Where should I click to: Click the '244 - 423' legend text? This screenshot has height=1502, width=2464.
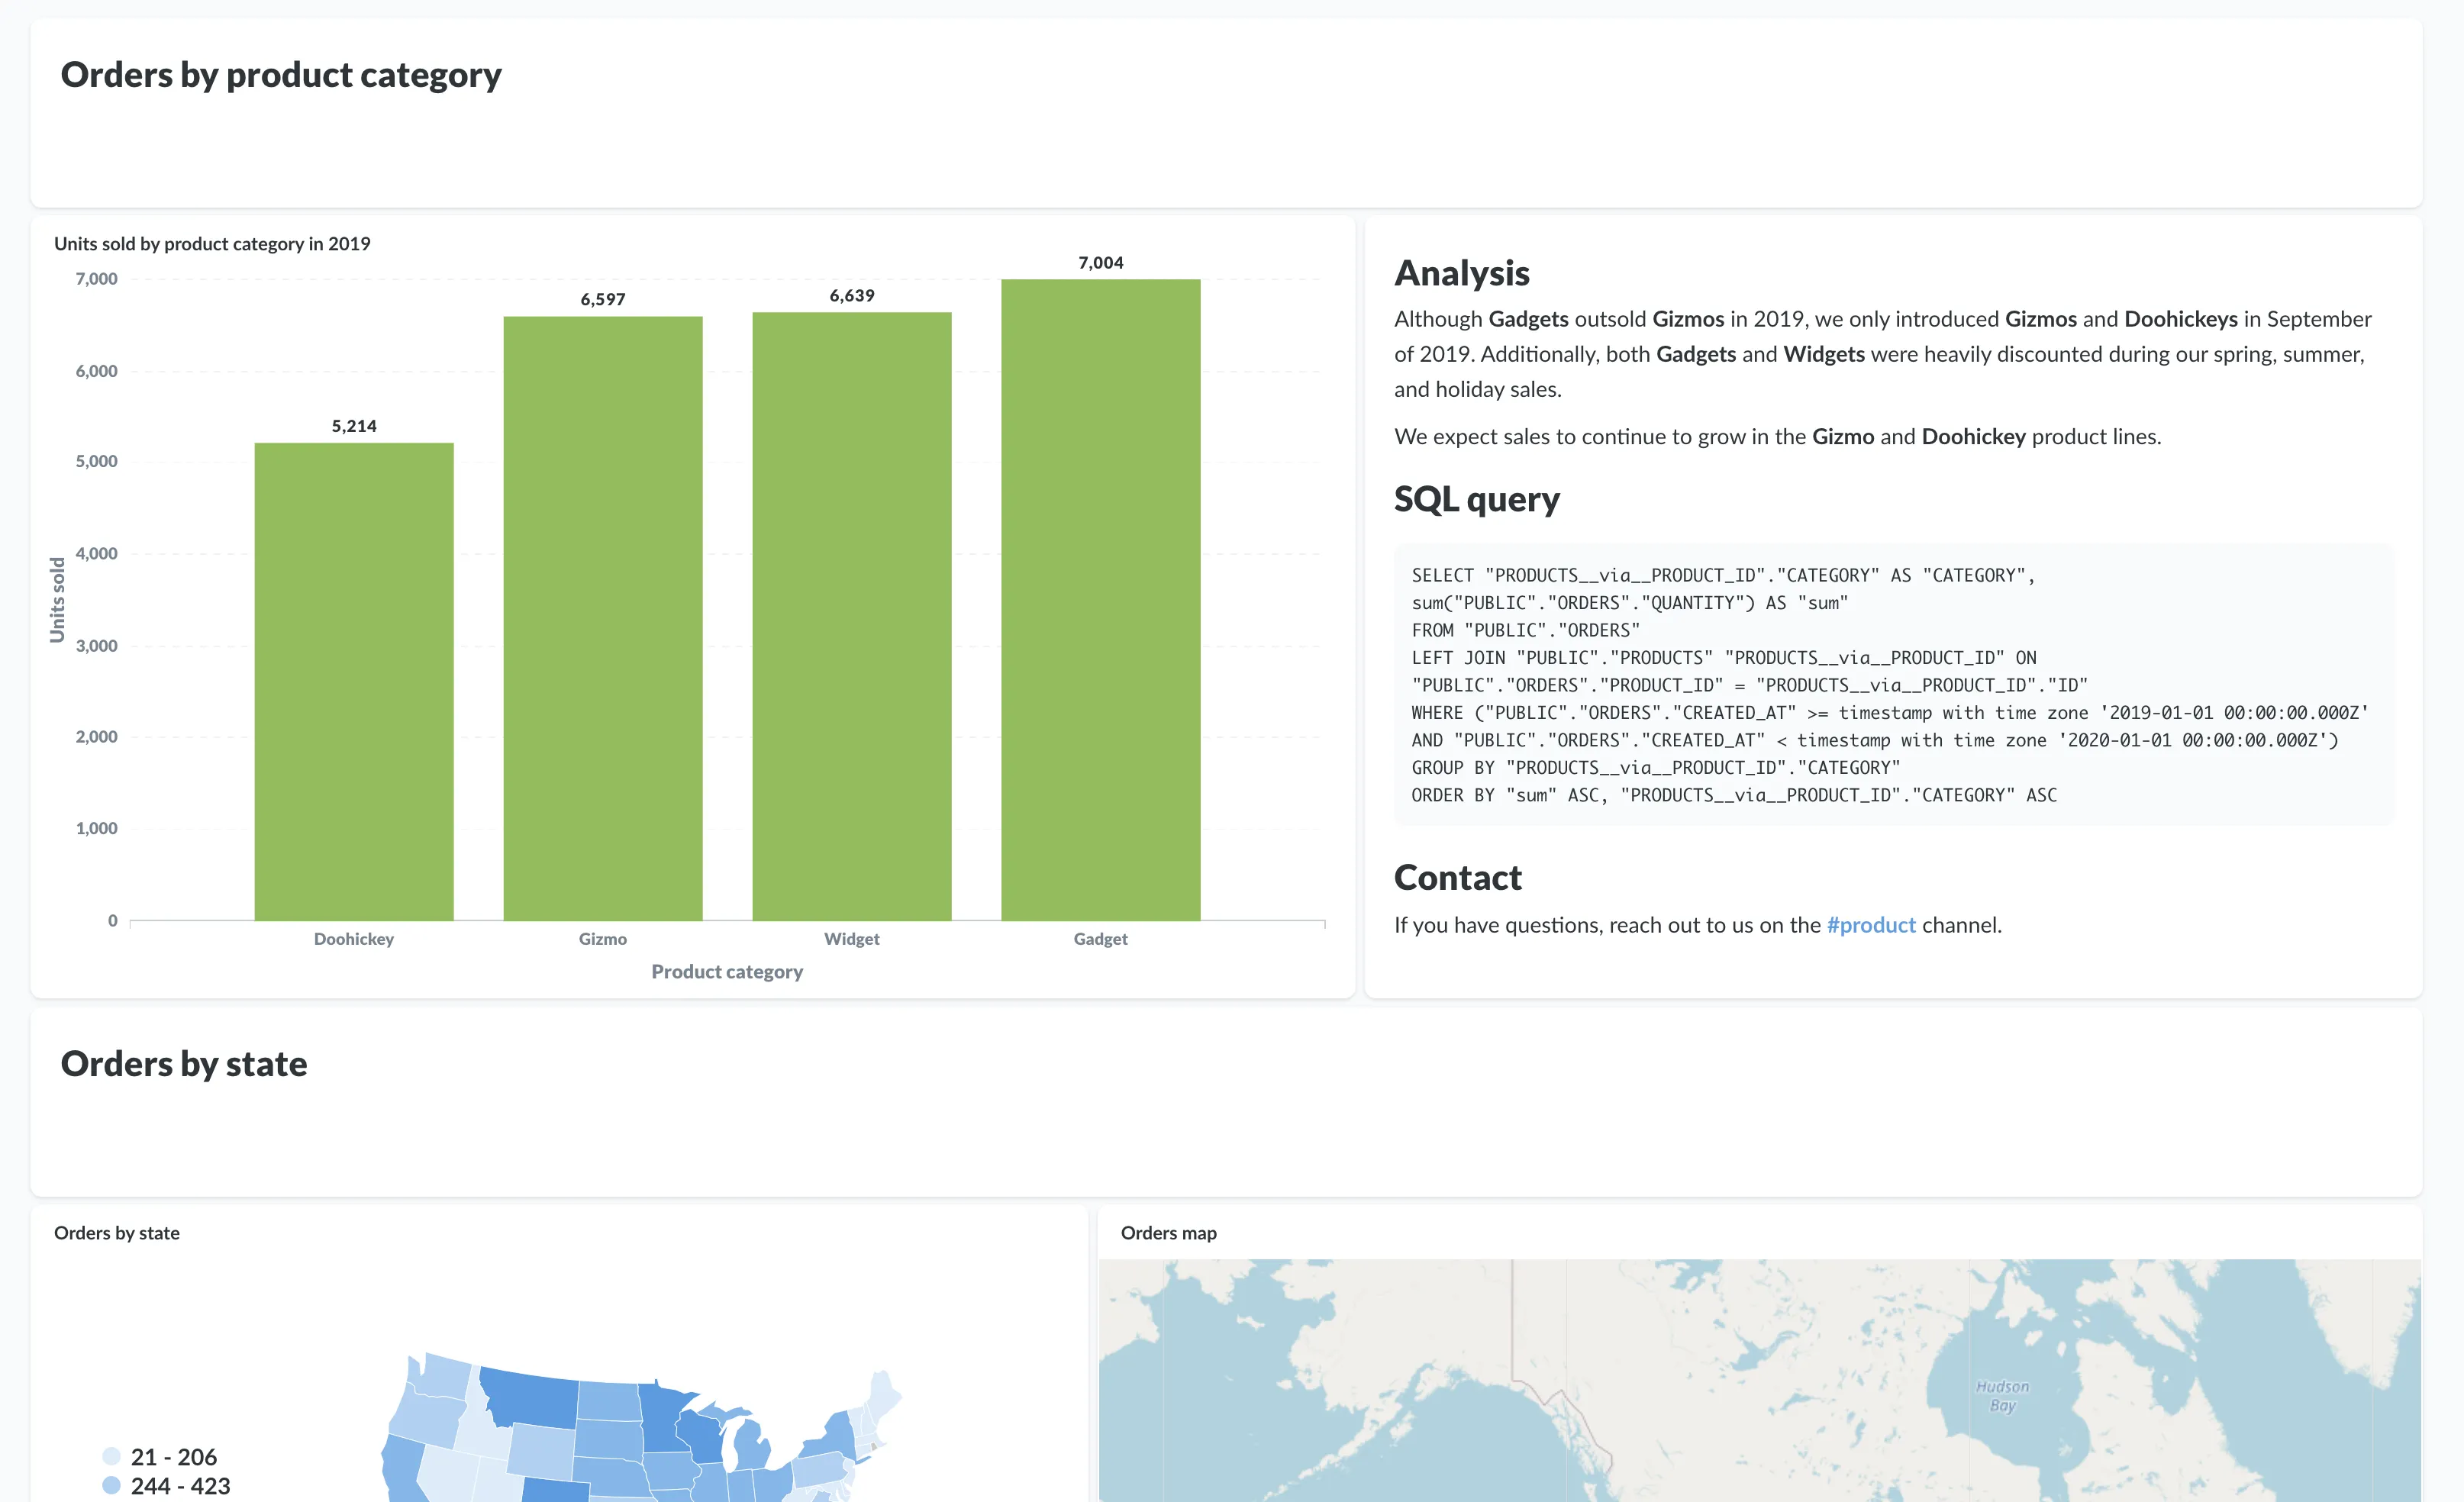click(x=181, y=1486)
